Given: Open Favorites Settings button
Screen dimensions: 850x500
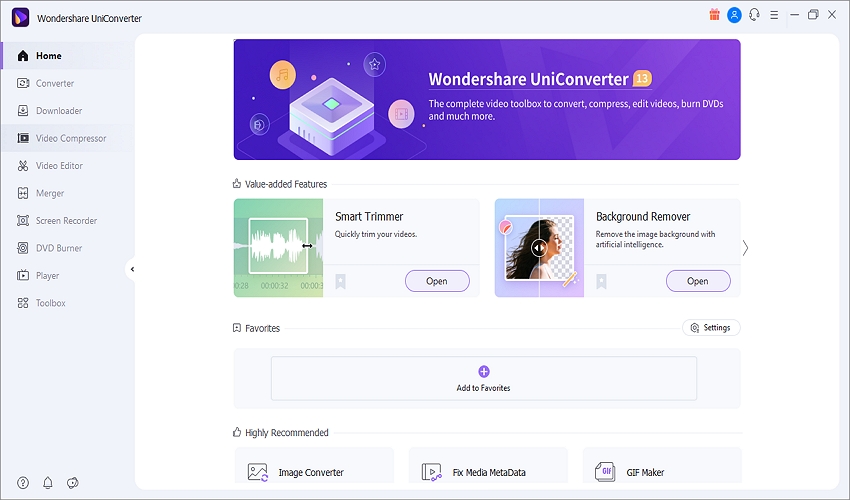Looking at the screenshot, I should [x=711, y=328].
